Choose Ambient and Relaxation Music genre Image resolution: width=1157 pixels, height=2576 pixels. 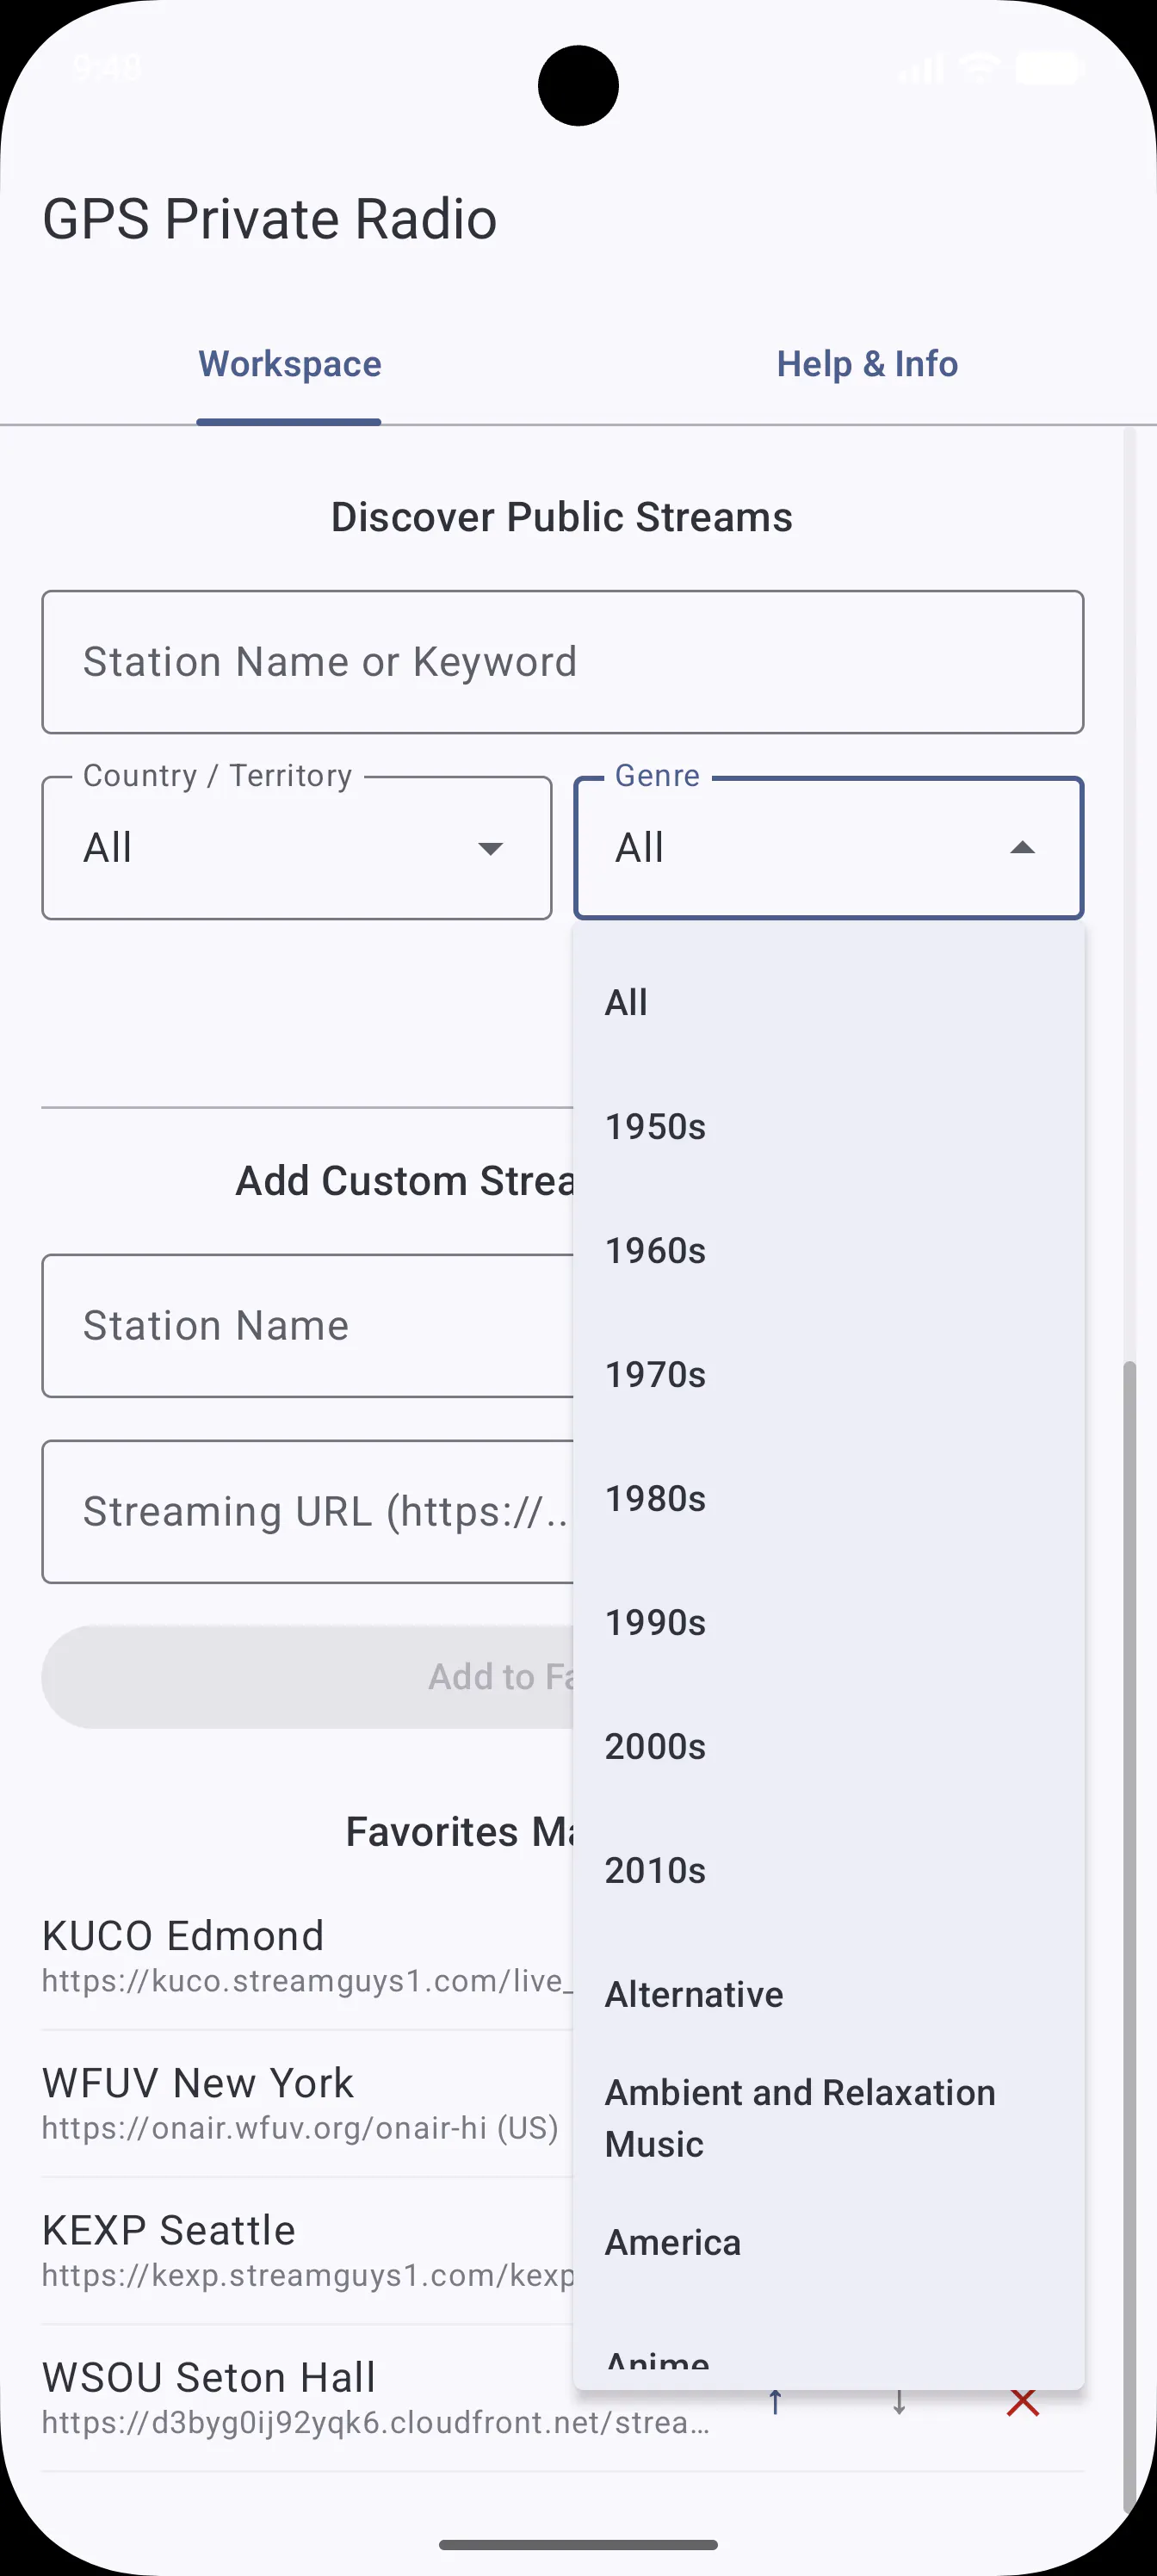tap(828, 2118)
